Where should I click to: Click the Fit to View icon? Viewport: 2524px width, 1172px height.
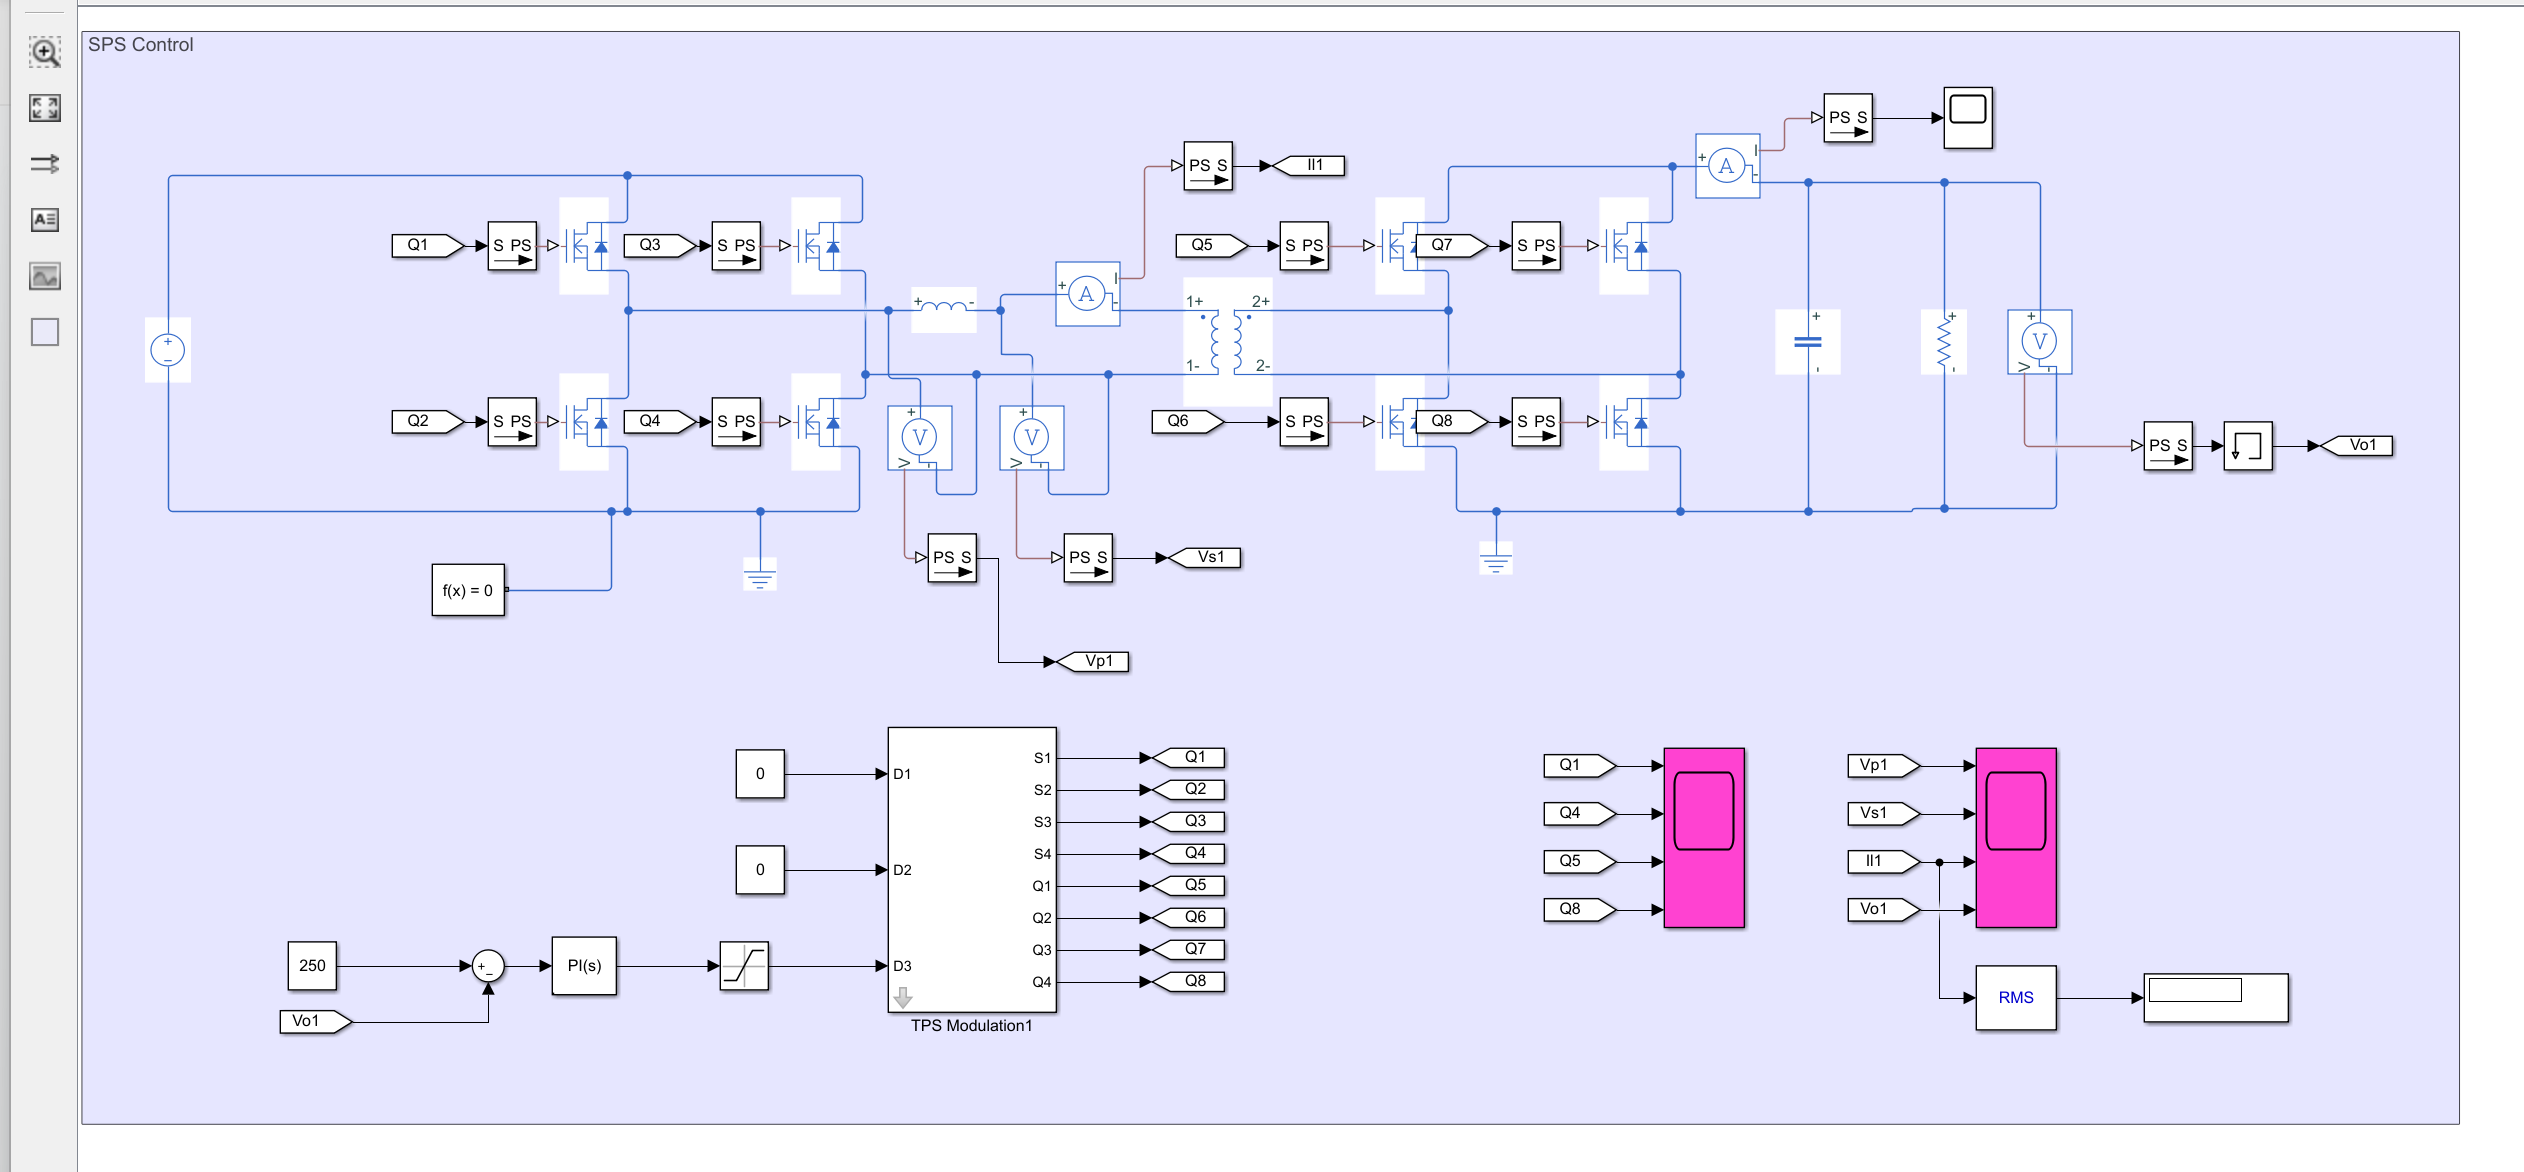(x=45, y=108)
